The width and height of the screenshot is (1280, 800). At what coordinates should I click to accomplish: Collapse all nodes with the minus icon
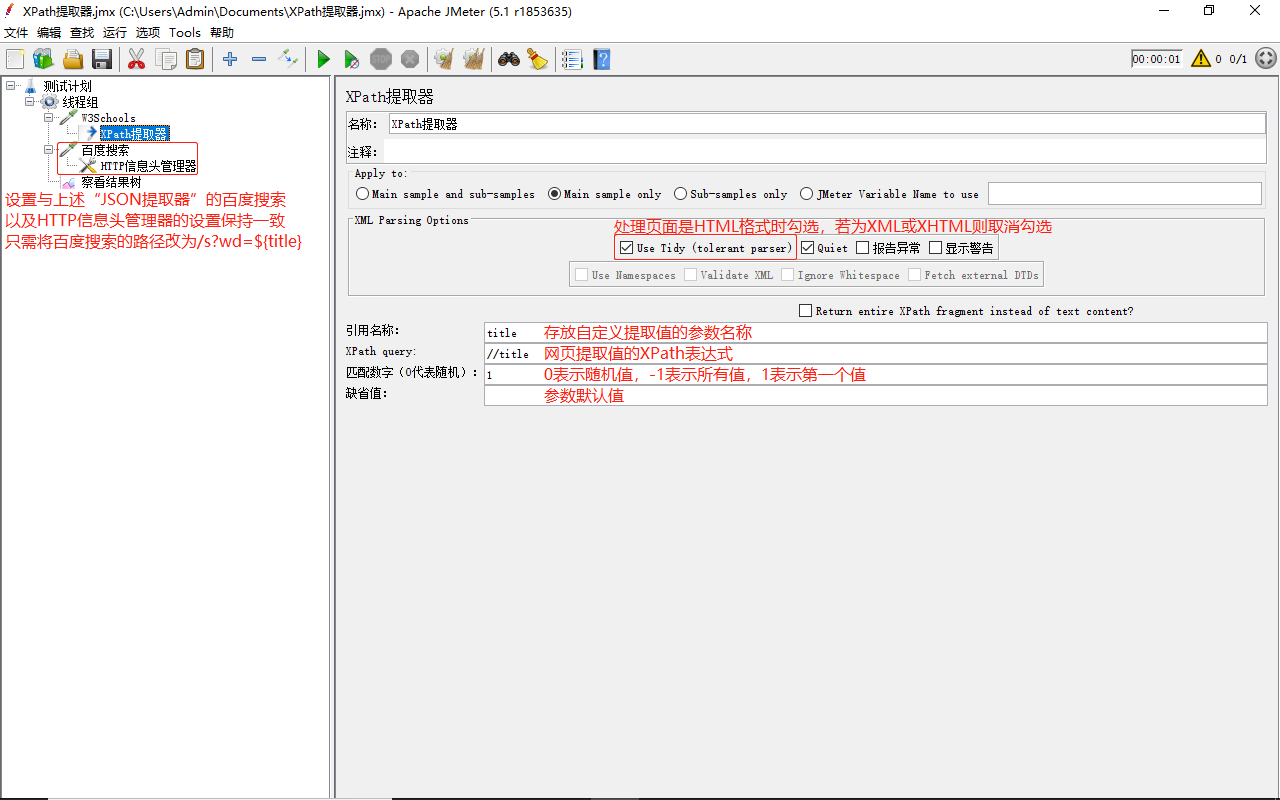[259, 59]
